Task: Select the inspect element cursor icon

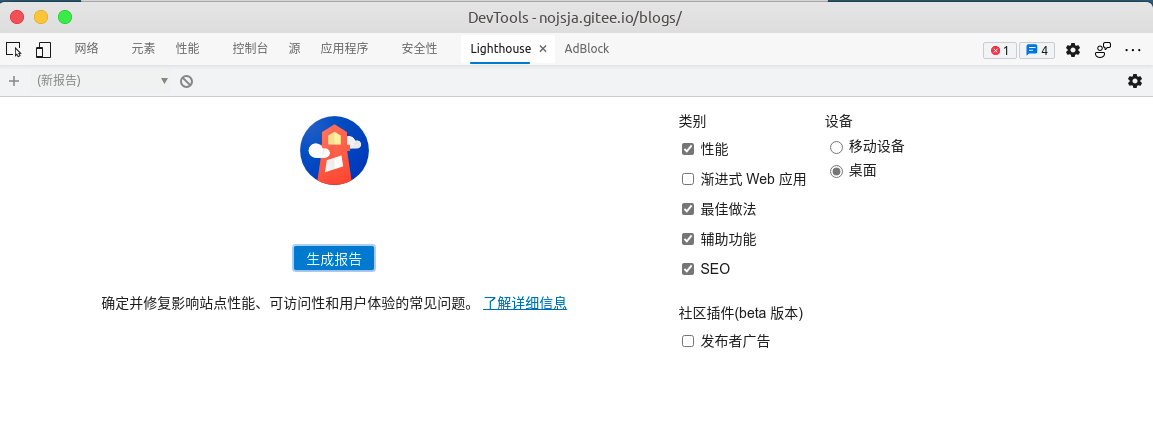Action: 14,49
